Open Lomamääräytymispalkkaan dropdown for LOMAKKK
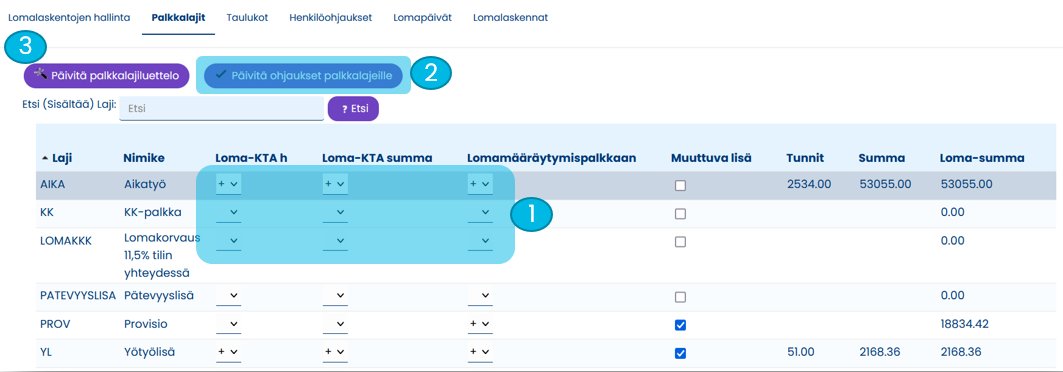Screen dimensions: 1063x372 pos(480,241)
